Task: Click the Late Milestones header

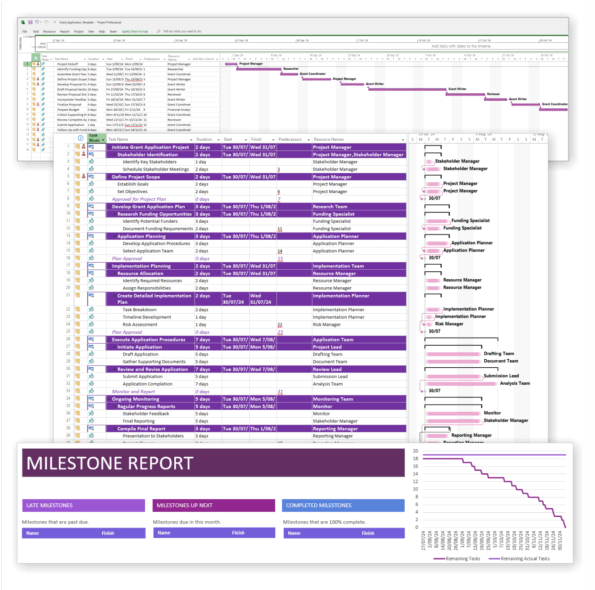Action: (83, 505)
